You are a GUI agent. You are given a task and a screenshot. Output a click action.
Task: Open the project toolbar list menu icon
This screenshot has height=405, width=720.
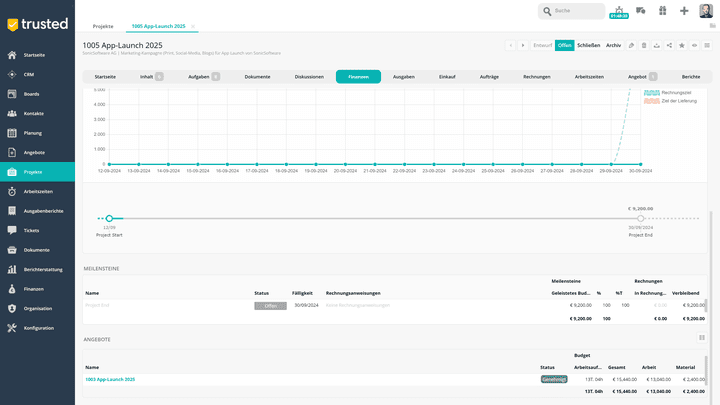click(706, 45)
